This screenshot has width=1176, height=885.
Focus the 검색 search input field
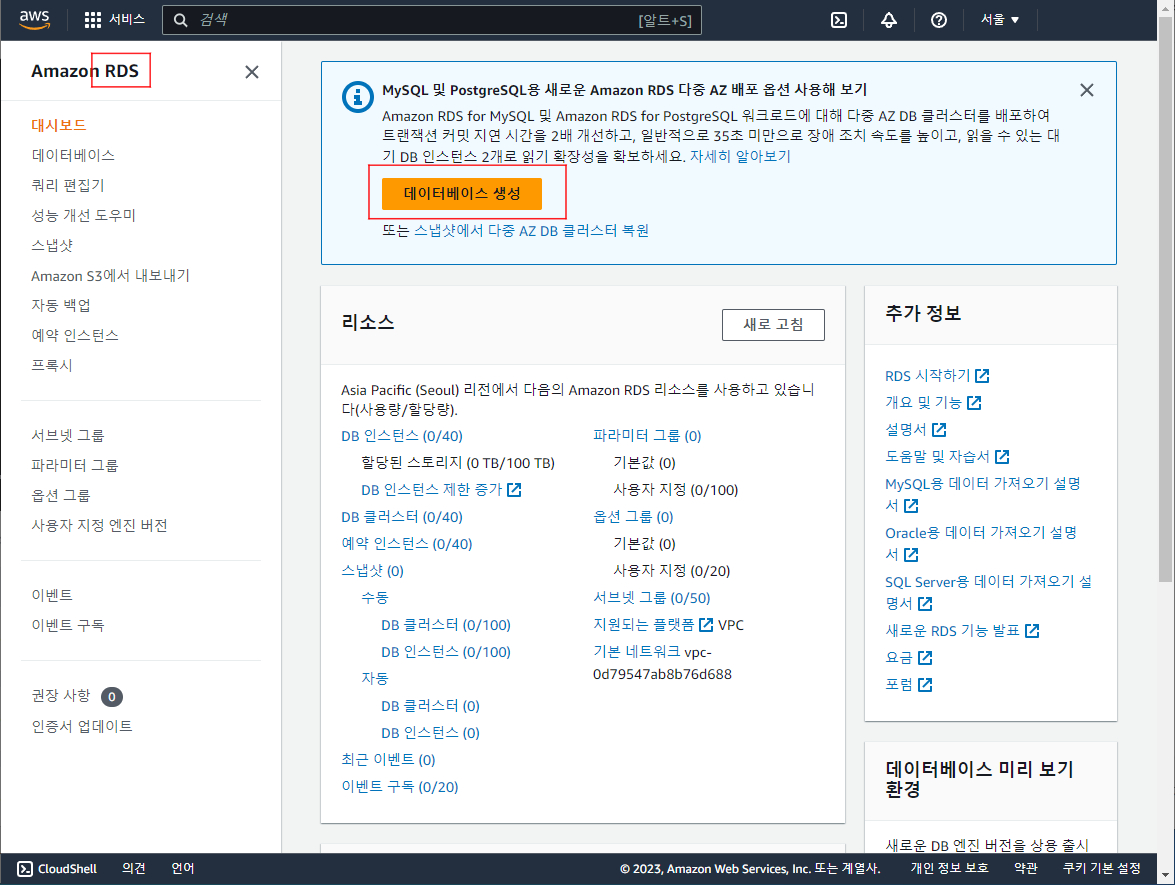tap(432, 20)
